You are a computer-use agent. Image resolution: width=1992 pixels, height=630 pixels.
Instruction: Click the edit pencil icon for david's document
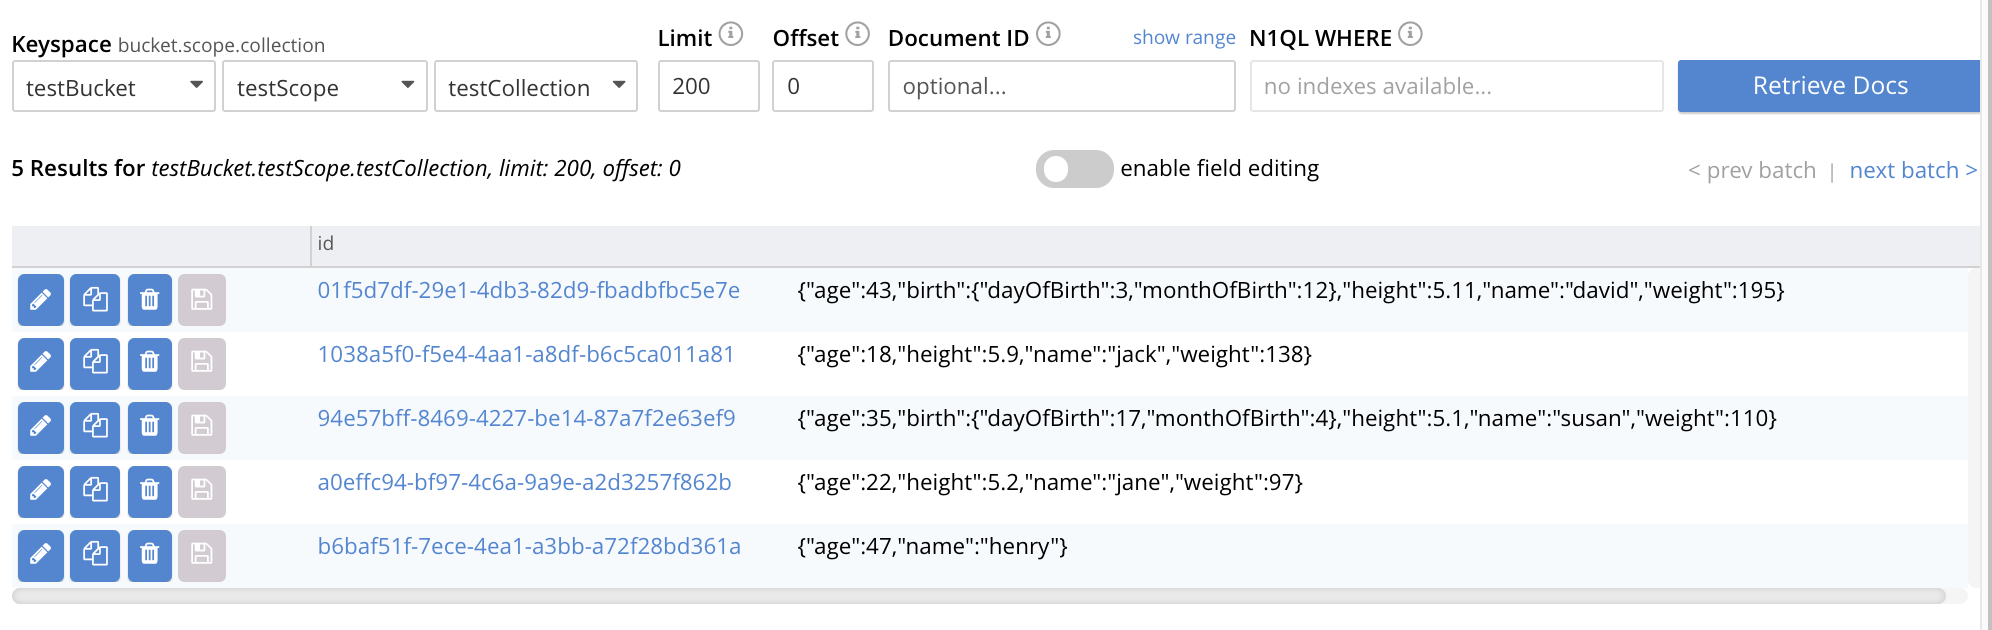click(x=41, y=300)
